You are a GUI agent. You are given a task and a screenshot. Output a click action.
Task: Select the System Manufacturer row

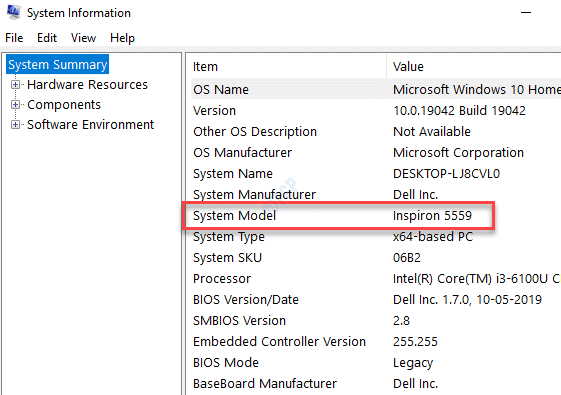tap(376, 195)
